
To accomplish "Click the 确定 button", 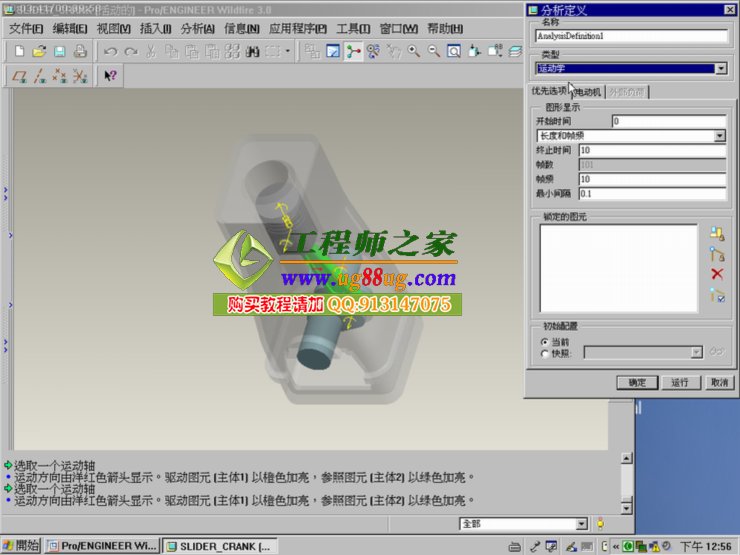I will pyautogui.click(x=637, y=382).
